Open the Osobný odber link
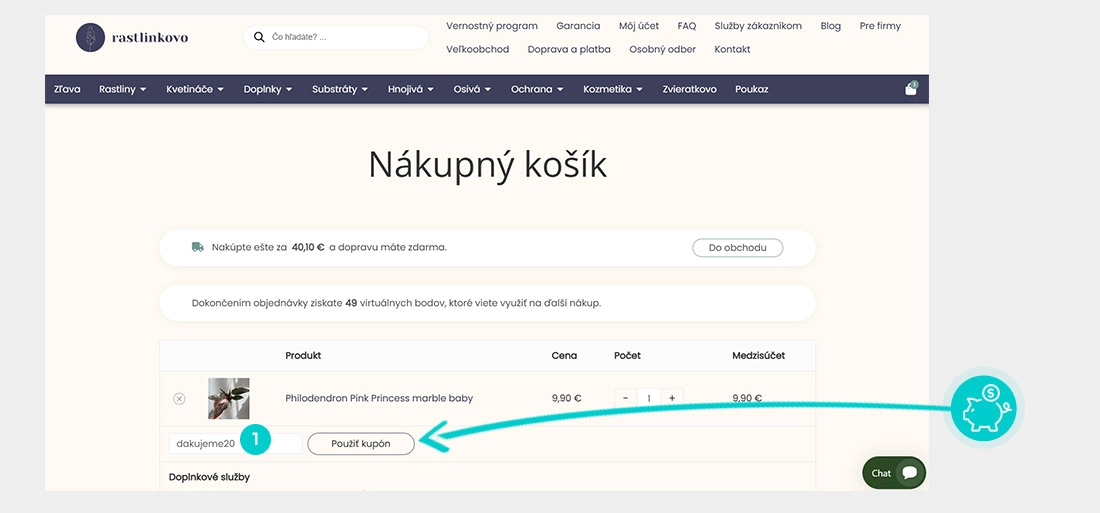Screen dimensions: 1100x513 pos(662,49)
